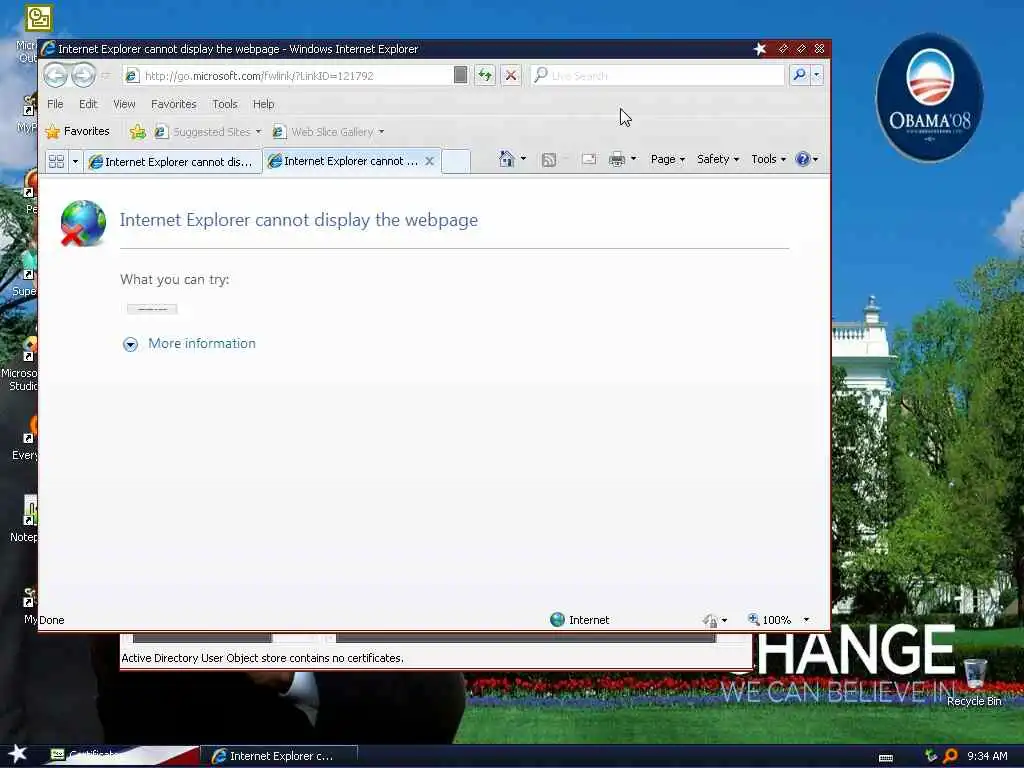Open Recycle Bin desktop icon
This screenshot has width=1024, height=768.
point(974,682)
